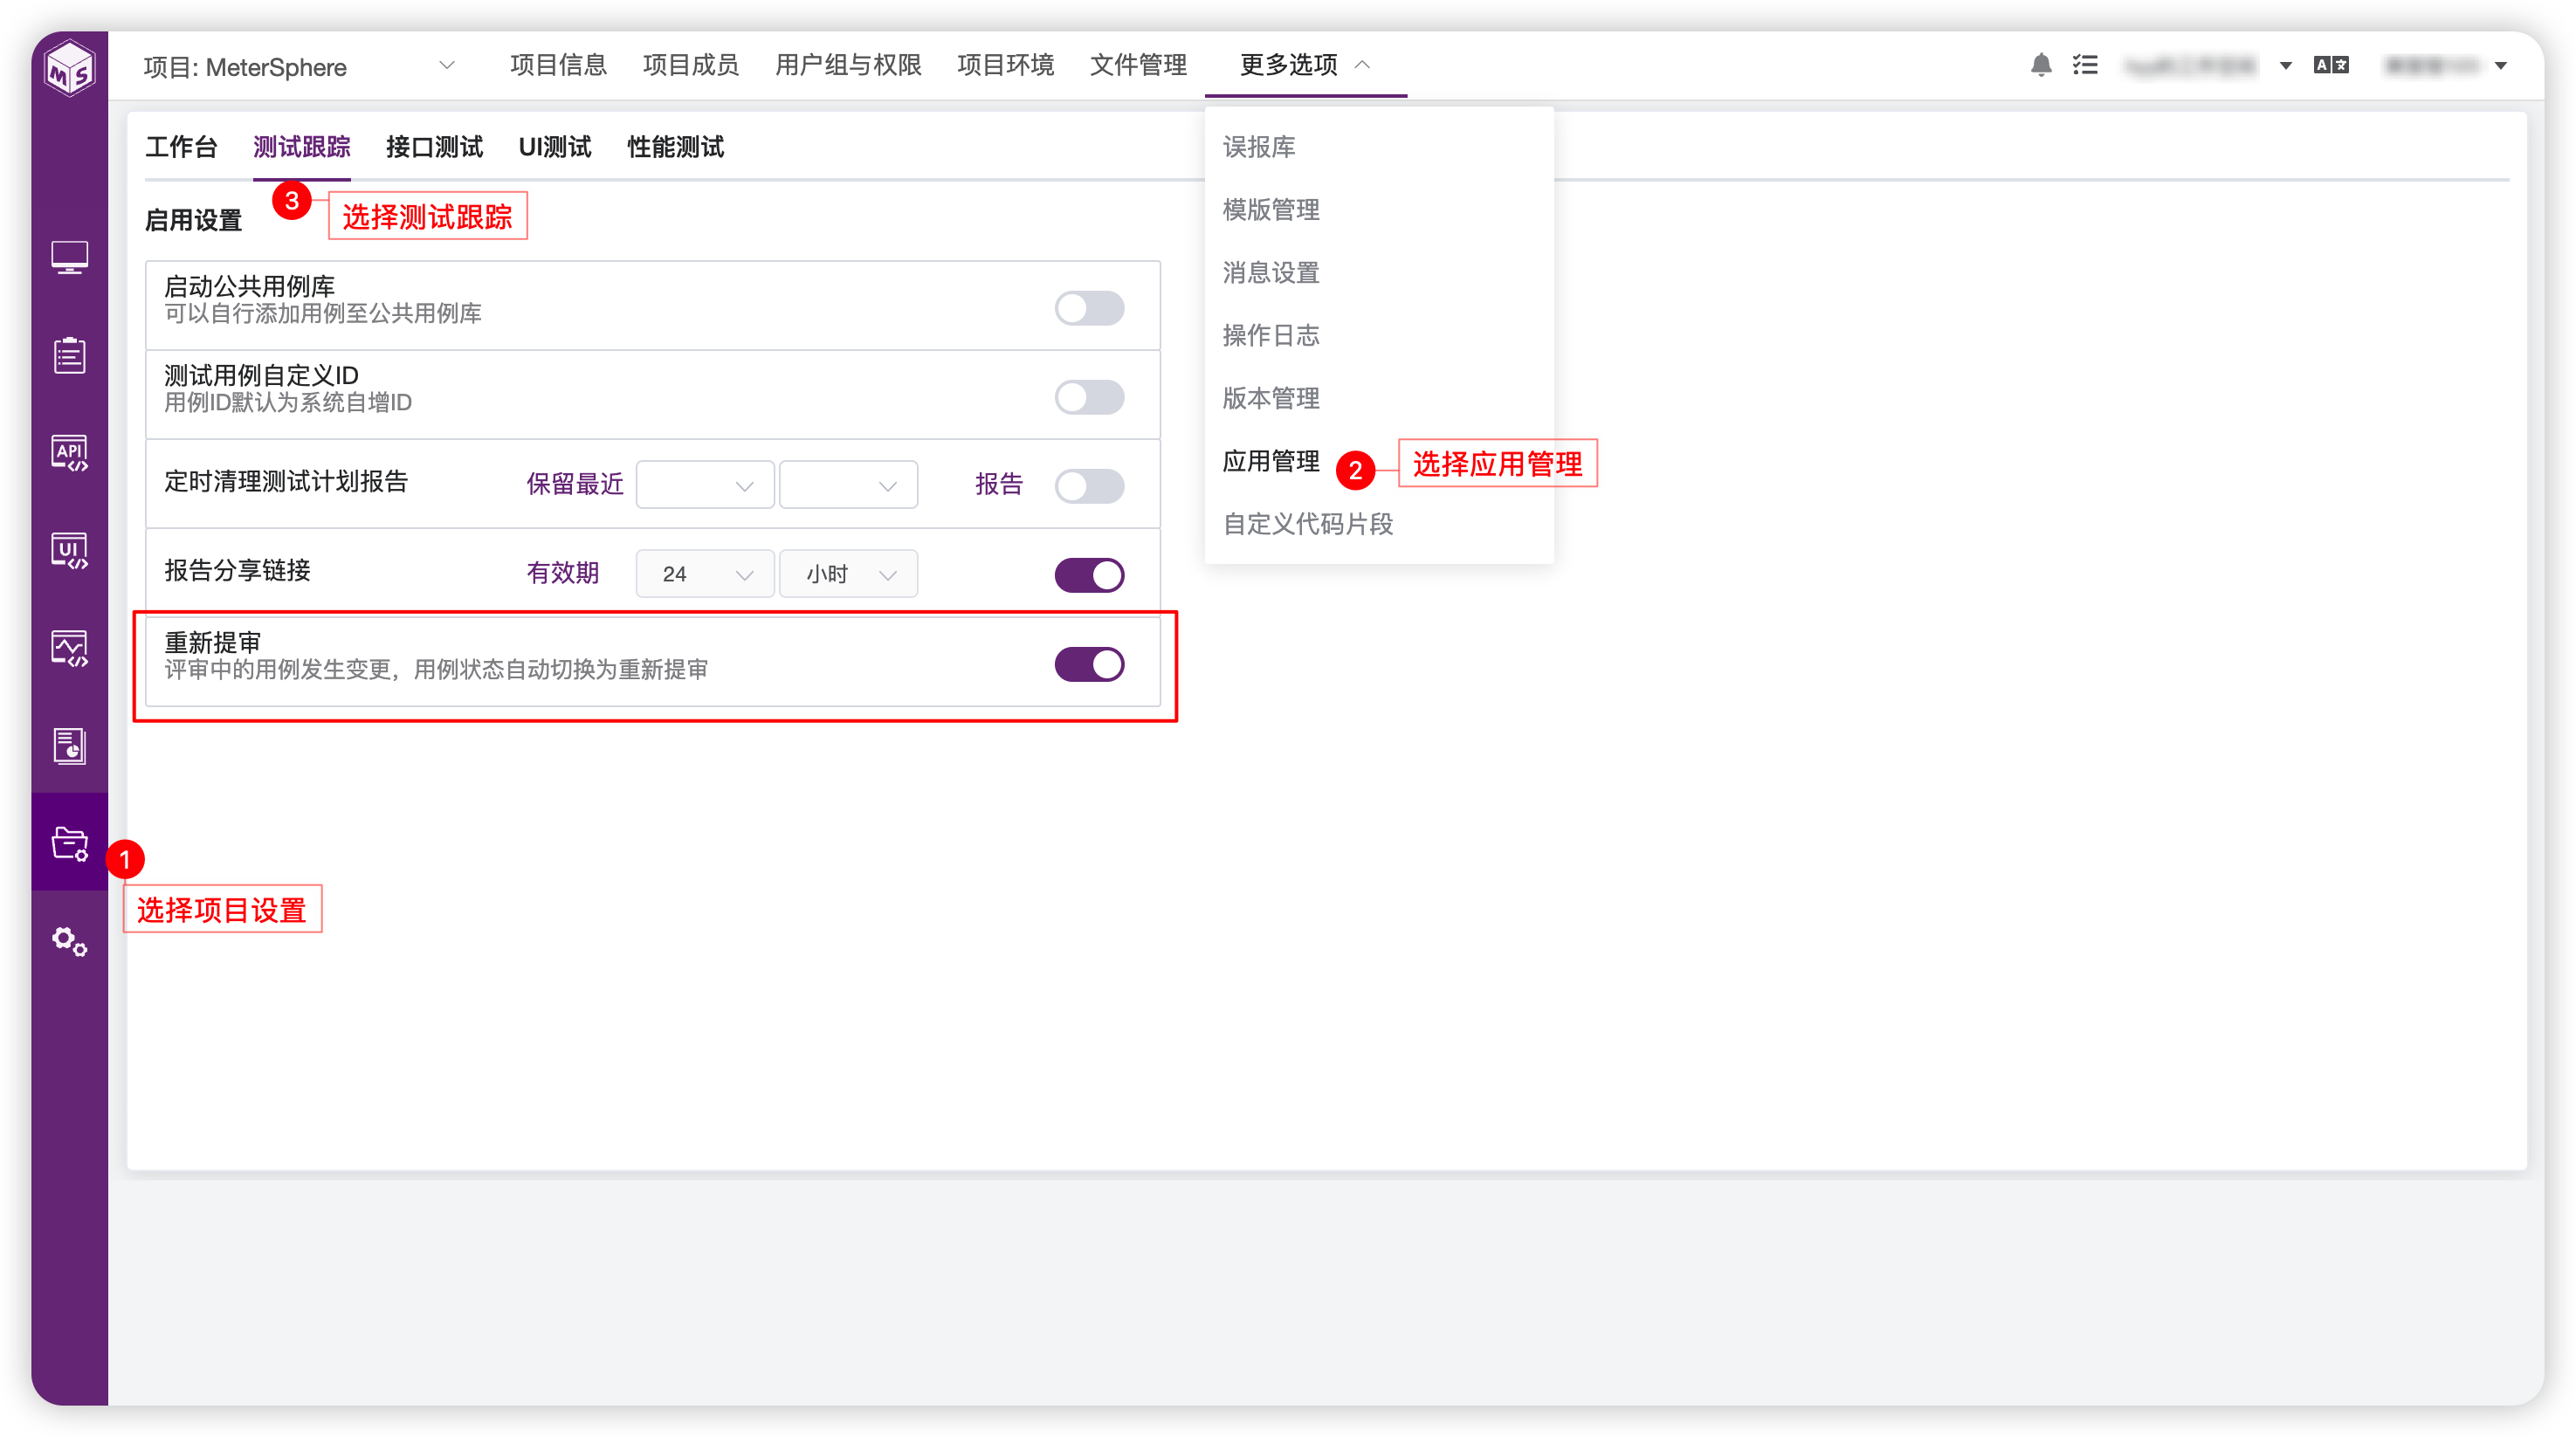
Task: Click the 有效期 text
Action: click(563, 573)
